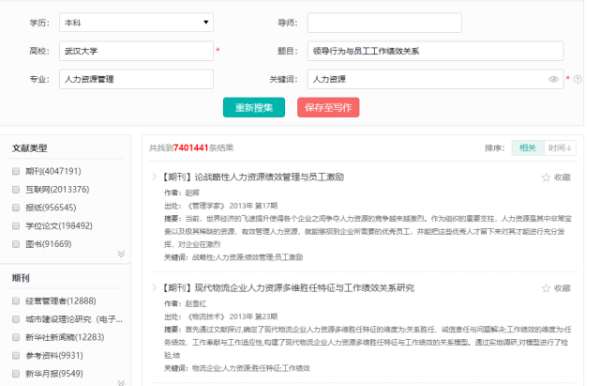The height and width of the screenshot is (386, 600).
Task: Click the help question mark beside 关键词
Action: point(578,79)
